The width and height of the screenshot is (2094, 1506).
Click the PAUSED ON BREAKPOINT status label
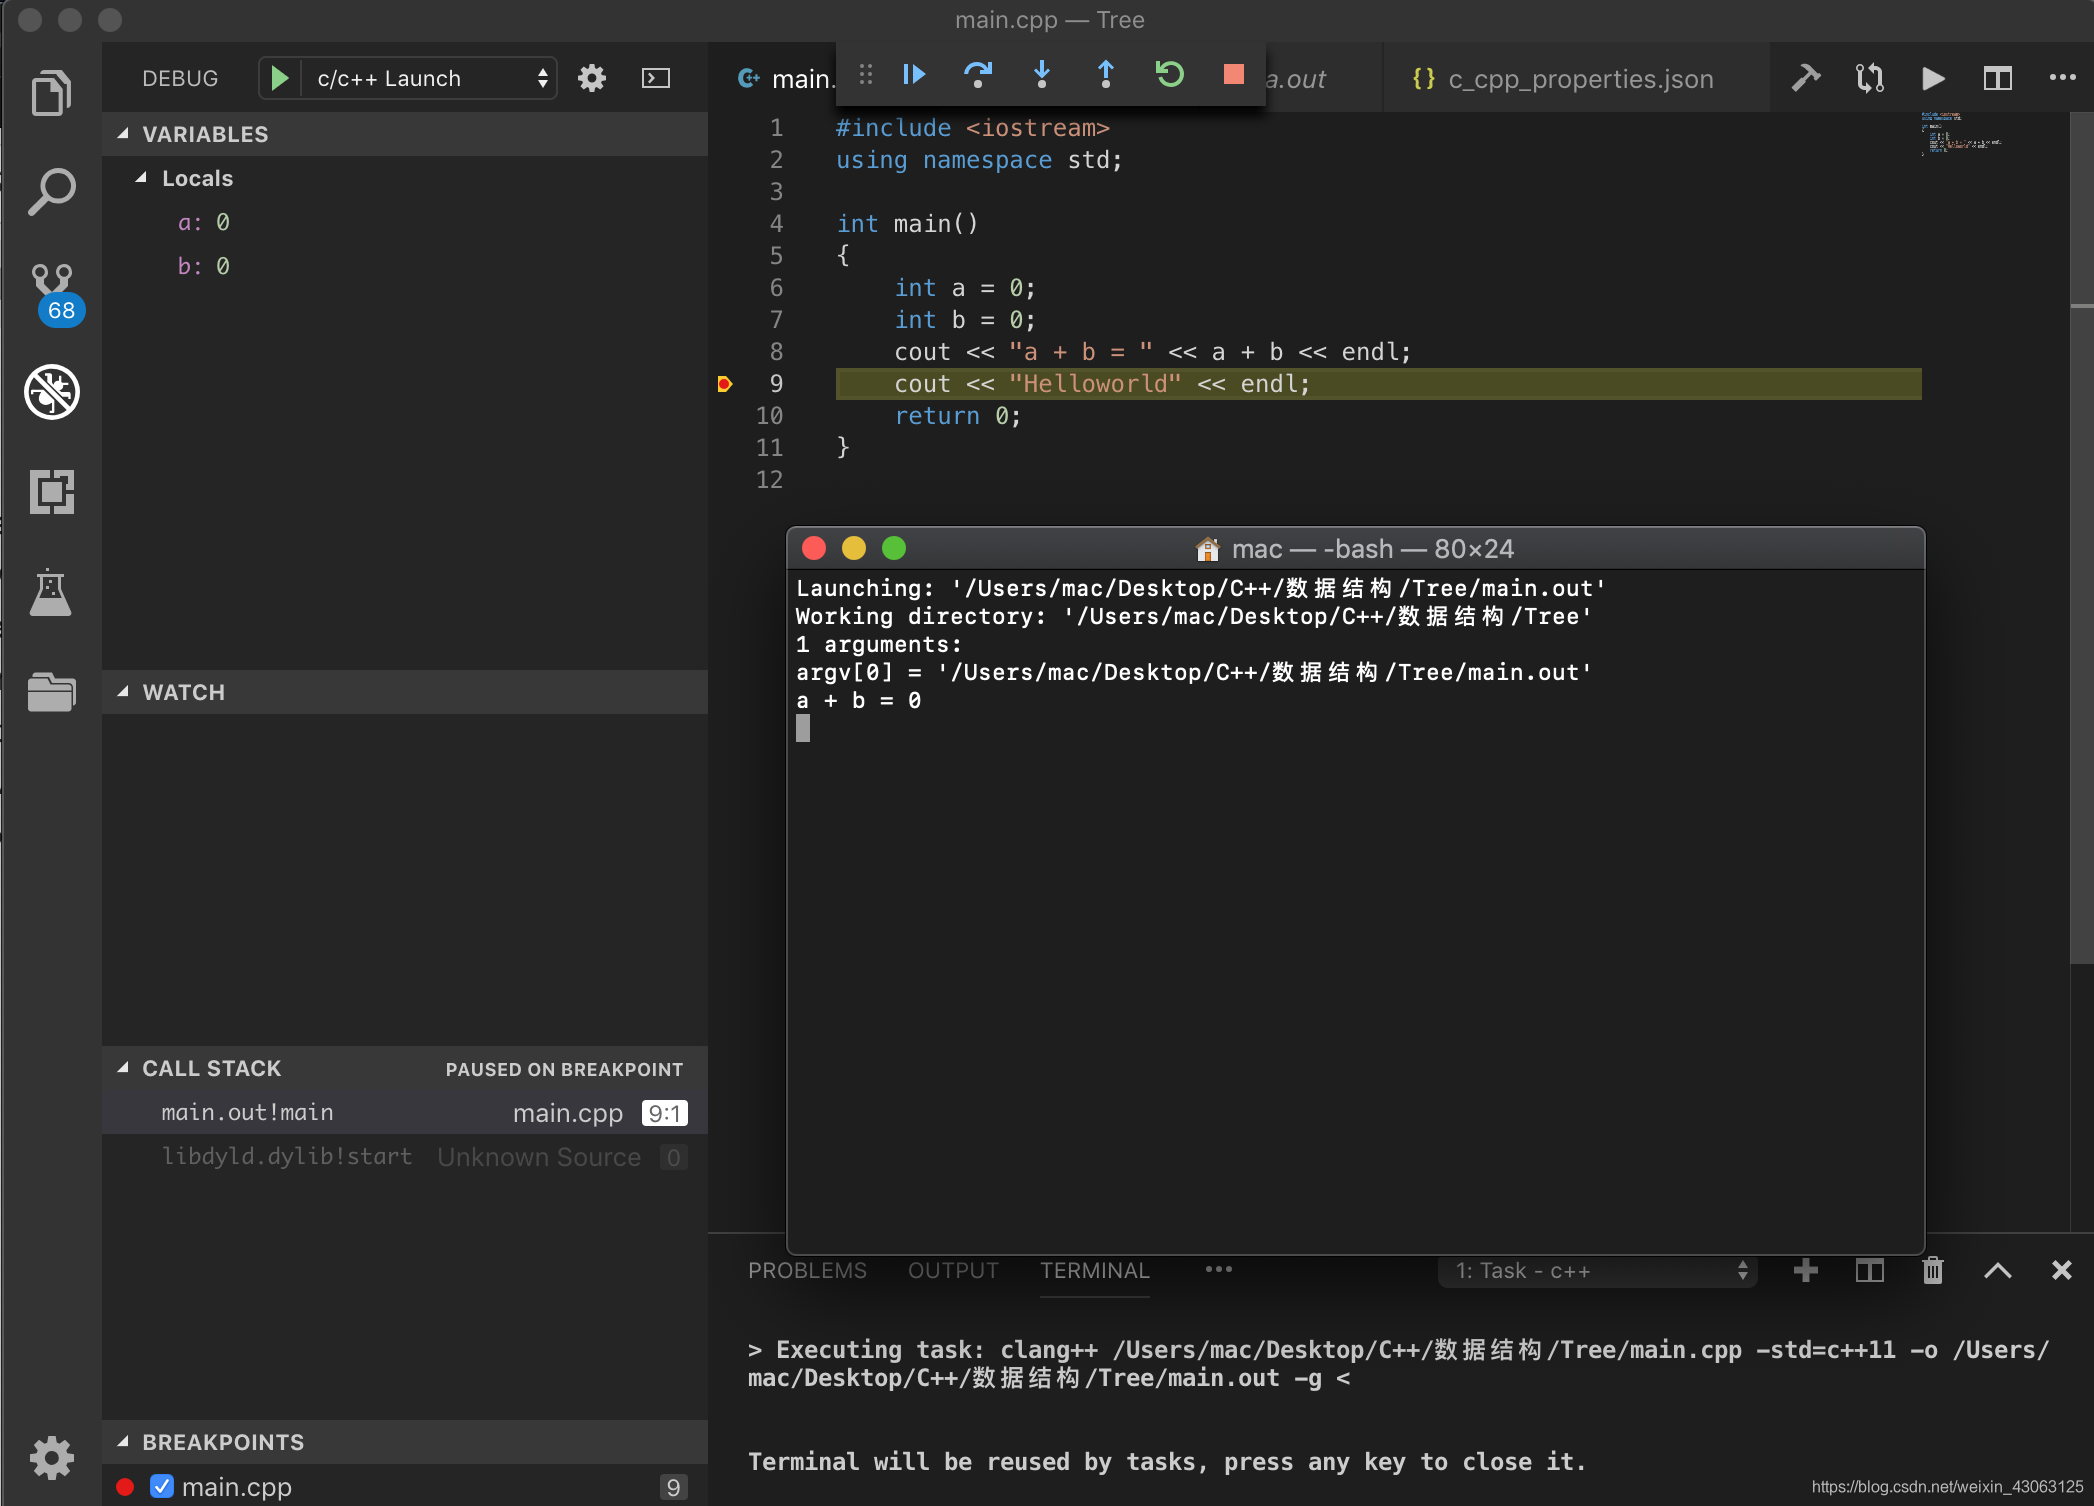(564, 1069)
